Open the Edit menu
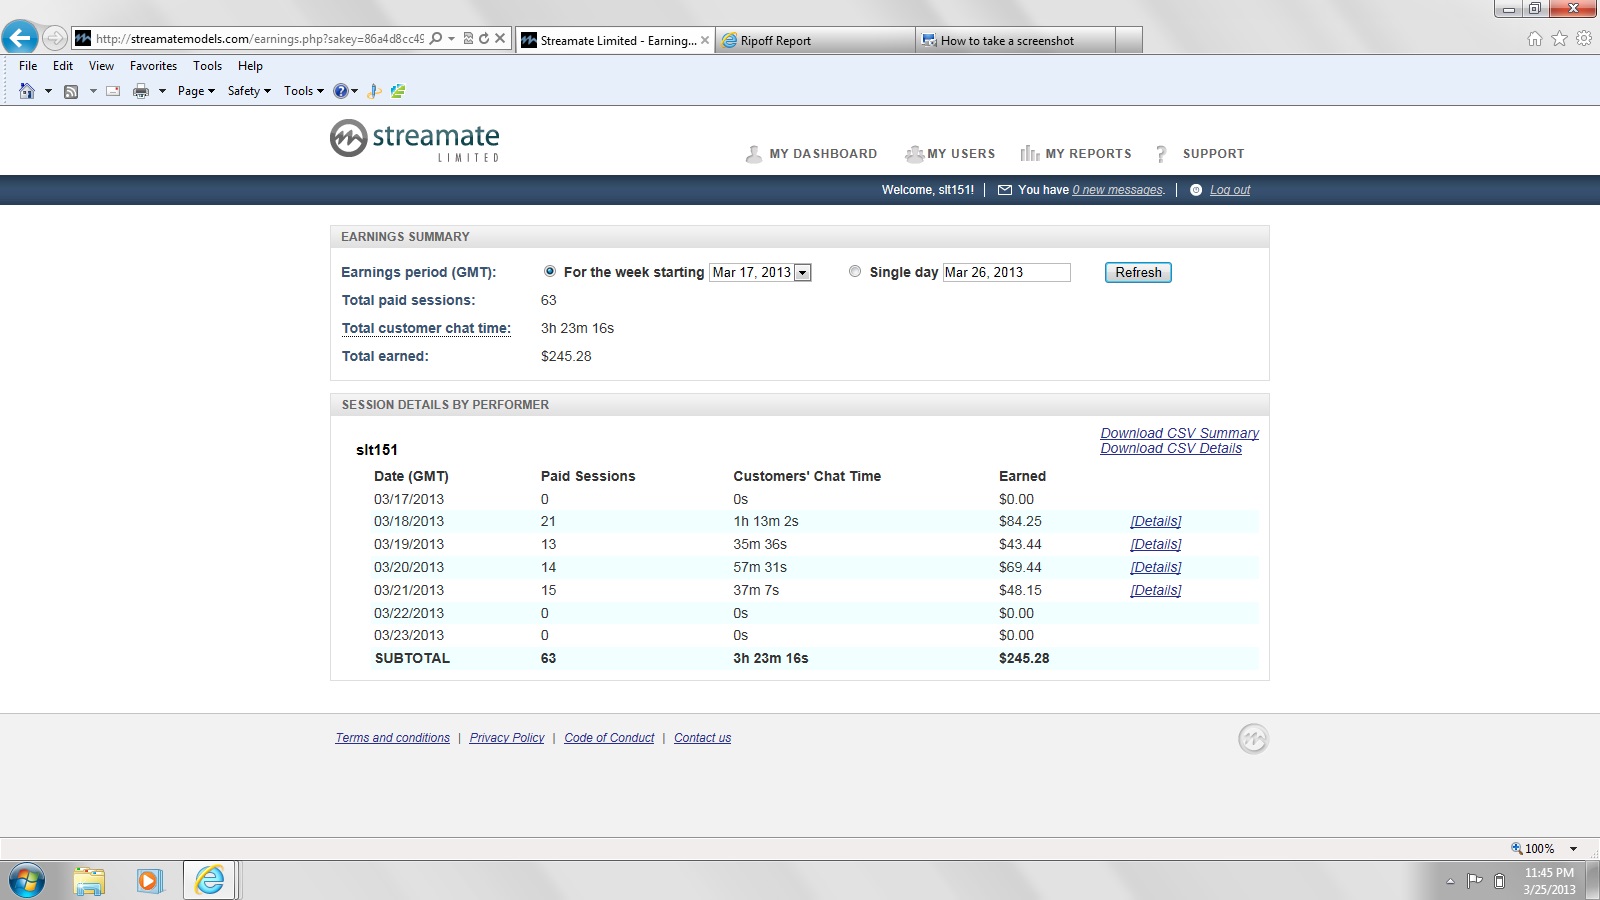Viewport: 1600px width, 900px height. click(63, 66)
